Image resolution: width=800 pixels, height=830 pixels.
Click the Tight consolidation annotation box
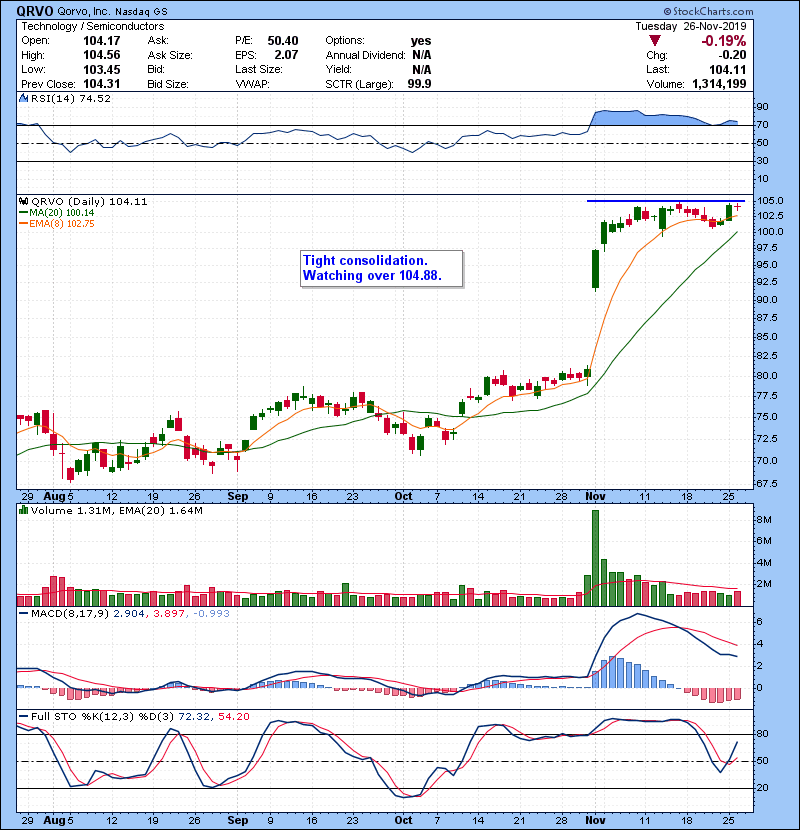click(x=381, y=268)
